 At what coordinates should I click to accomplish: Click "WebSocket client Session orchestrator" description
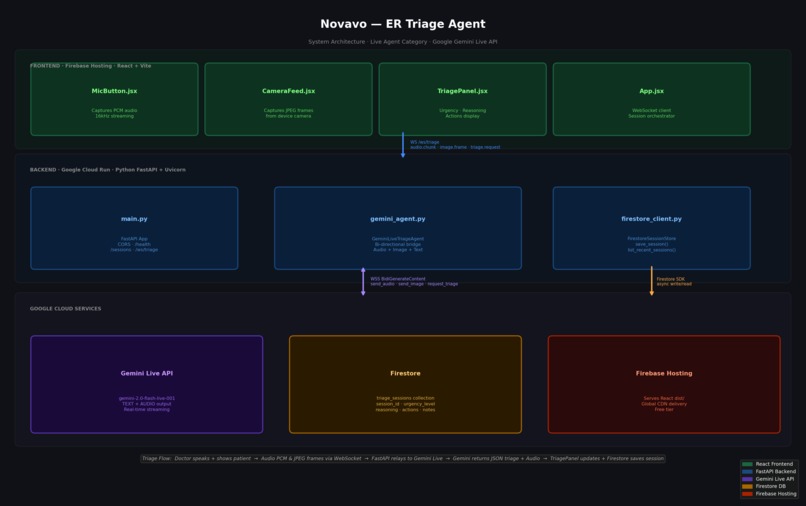[651, 113]
